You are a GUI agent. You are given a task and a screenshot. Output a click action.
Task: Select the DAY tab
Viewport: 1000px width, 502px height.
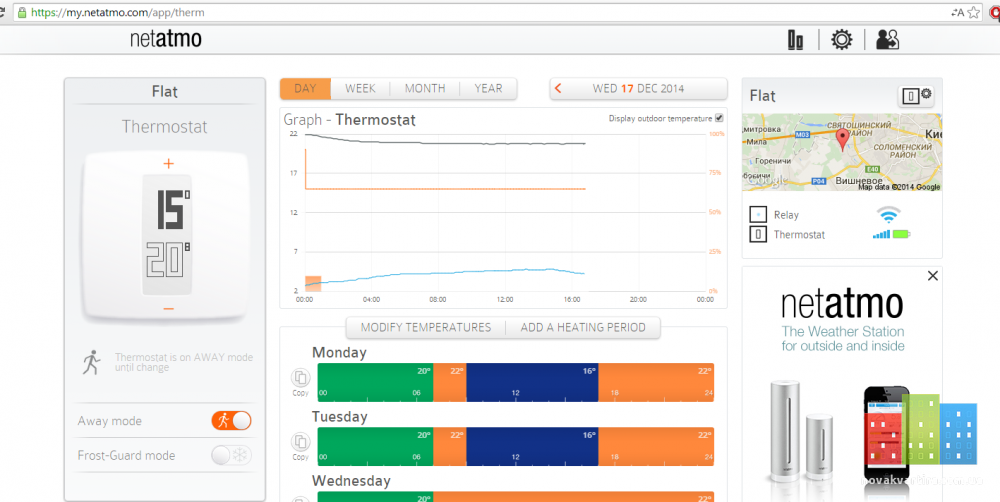tap(305, 89)
